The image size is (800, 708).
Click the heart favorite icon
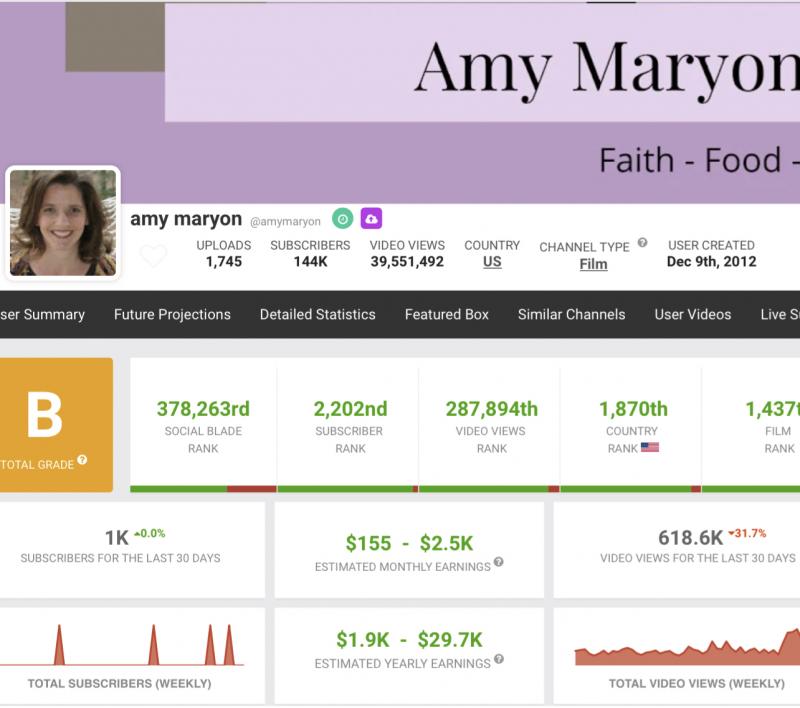pos(153,257)
